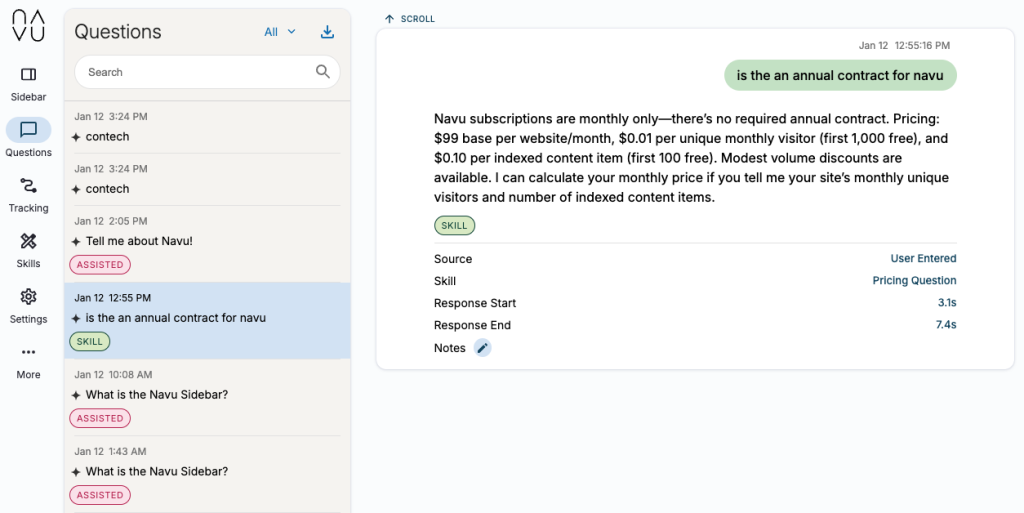
Task: Open the Tracking route icon
Action: coord(28,186)
